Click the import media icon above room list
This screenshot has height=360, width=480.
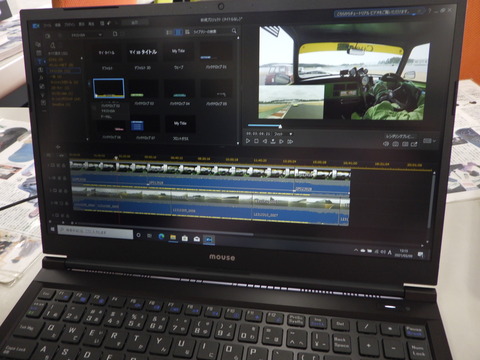click(x=48, y=36)
